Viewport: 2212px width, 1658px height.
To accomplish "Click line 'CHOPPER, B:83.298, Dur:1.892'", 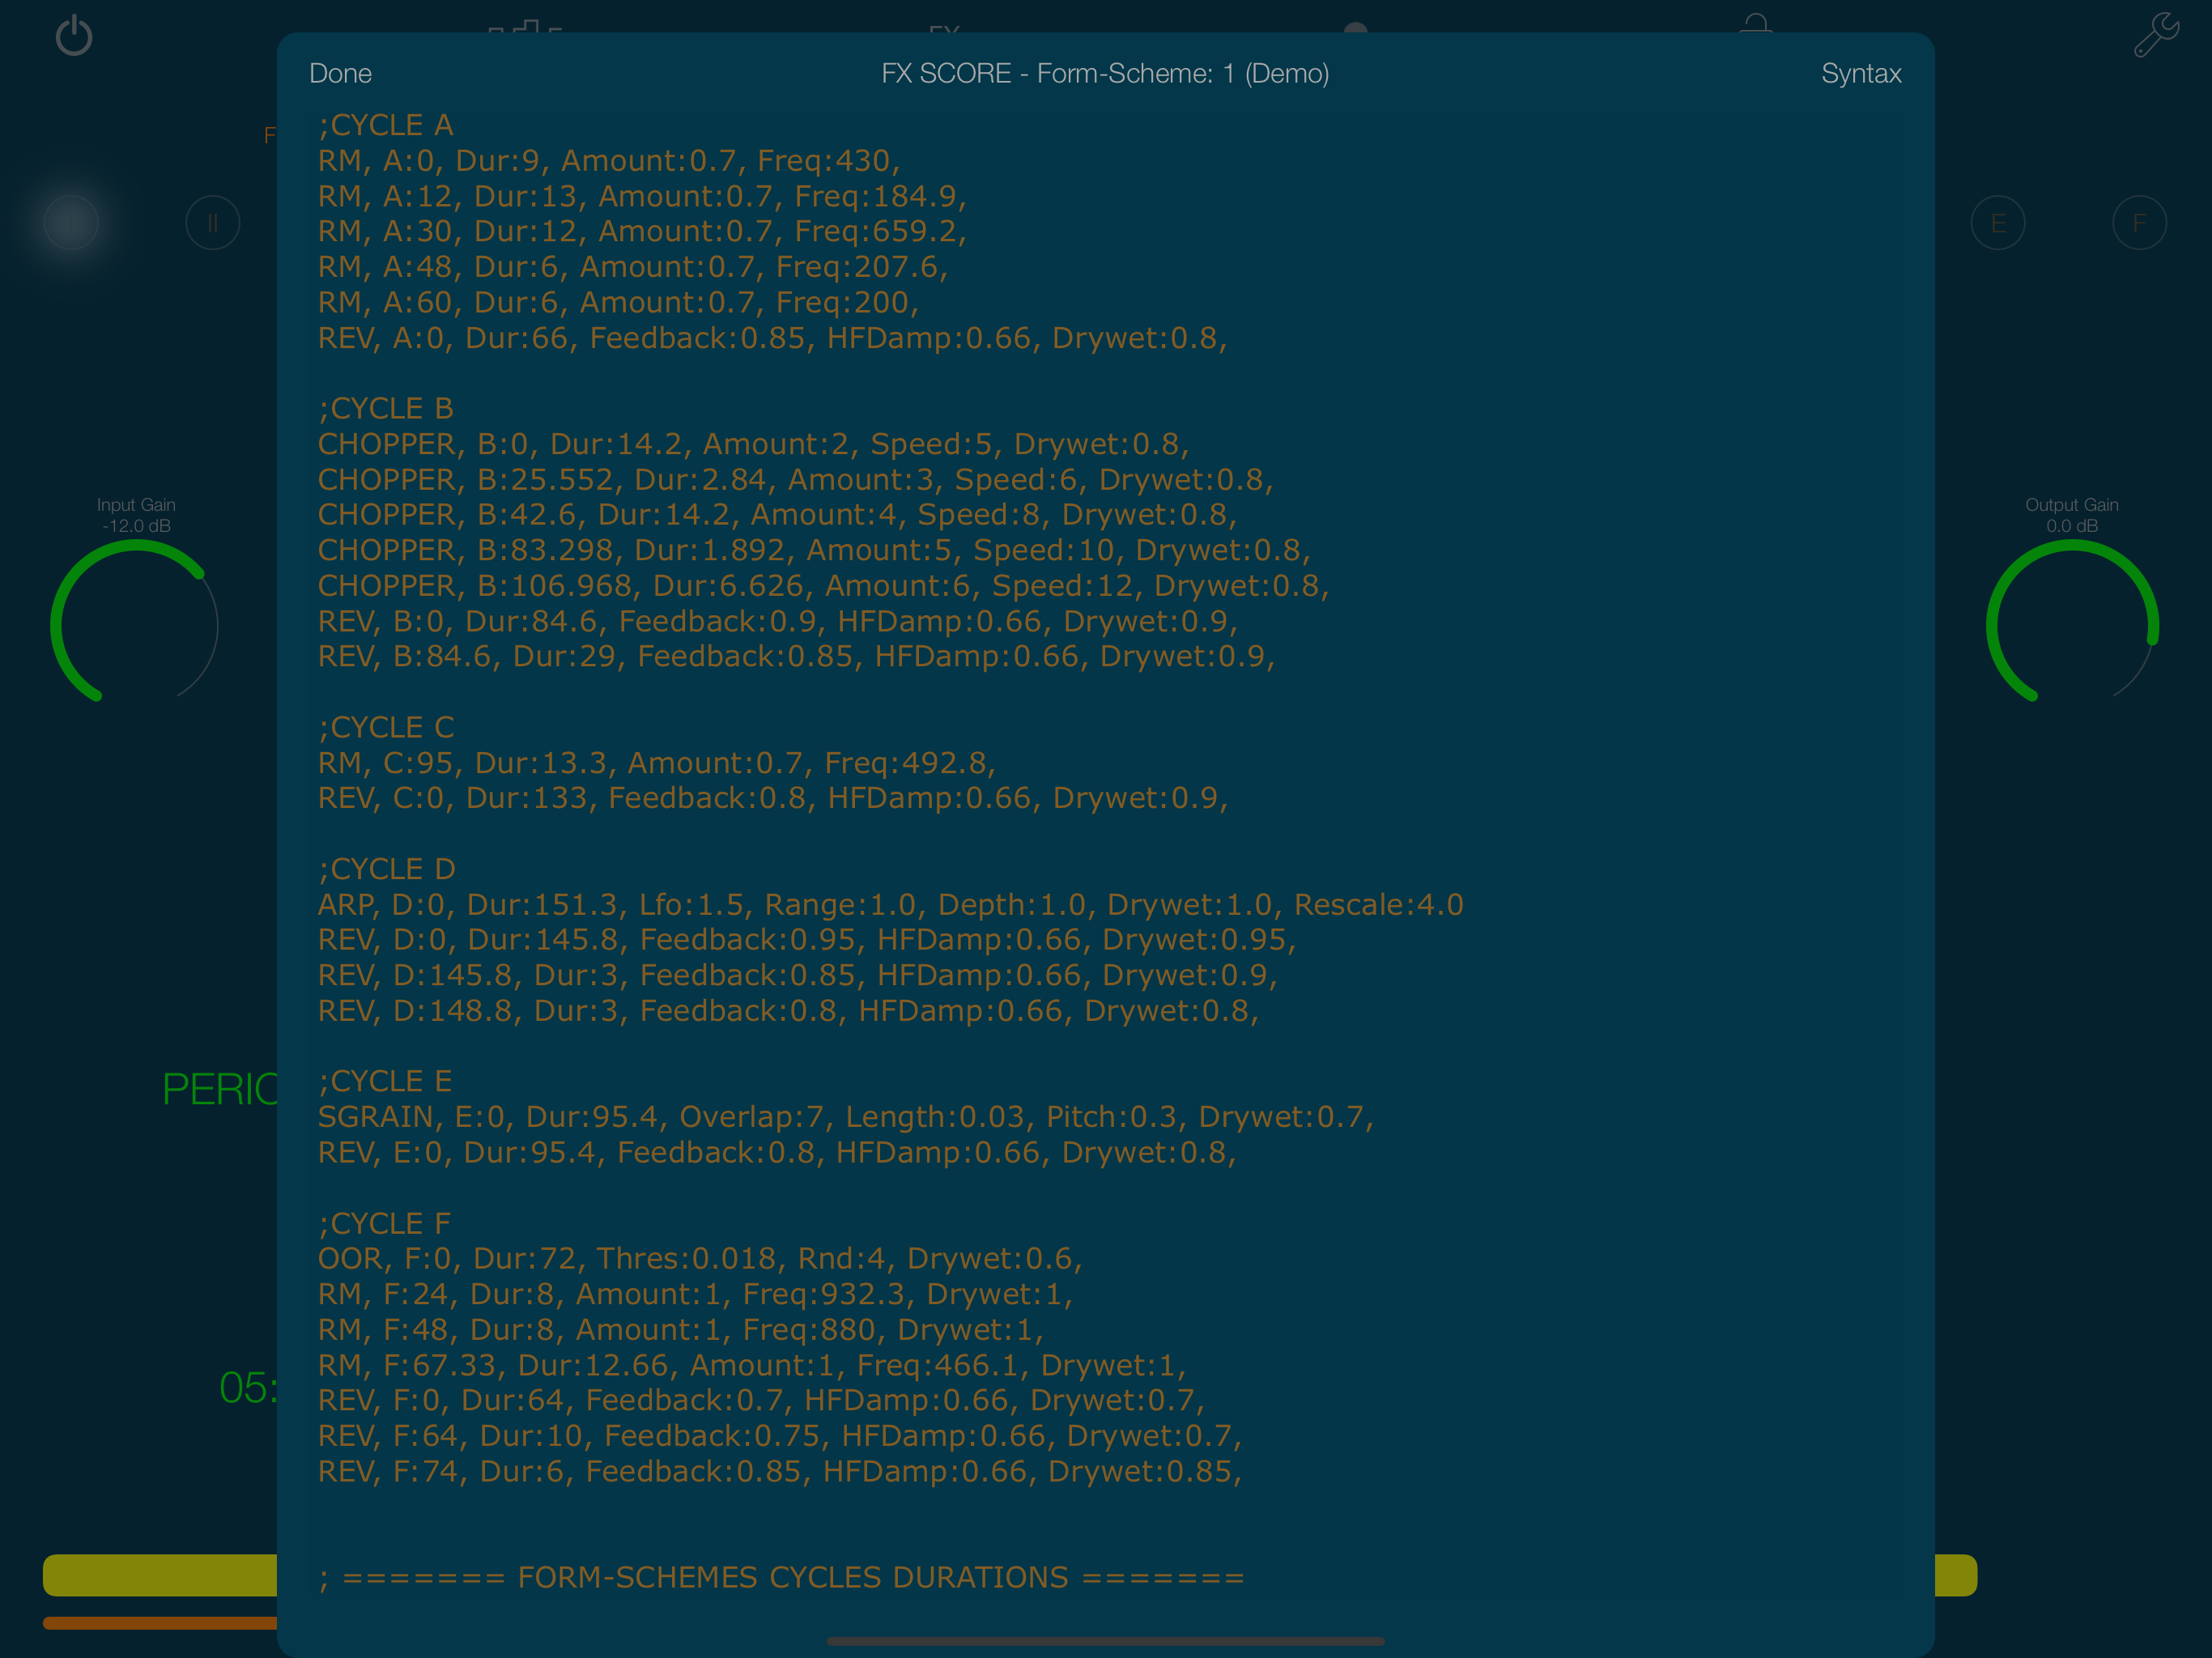I will 814,550.
